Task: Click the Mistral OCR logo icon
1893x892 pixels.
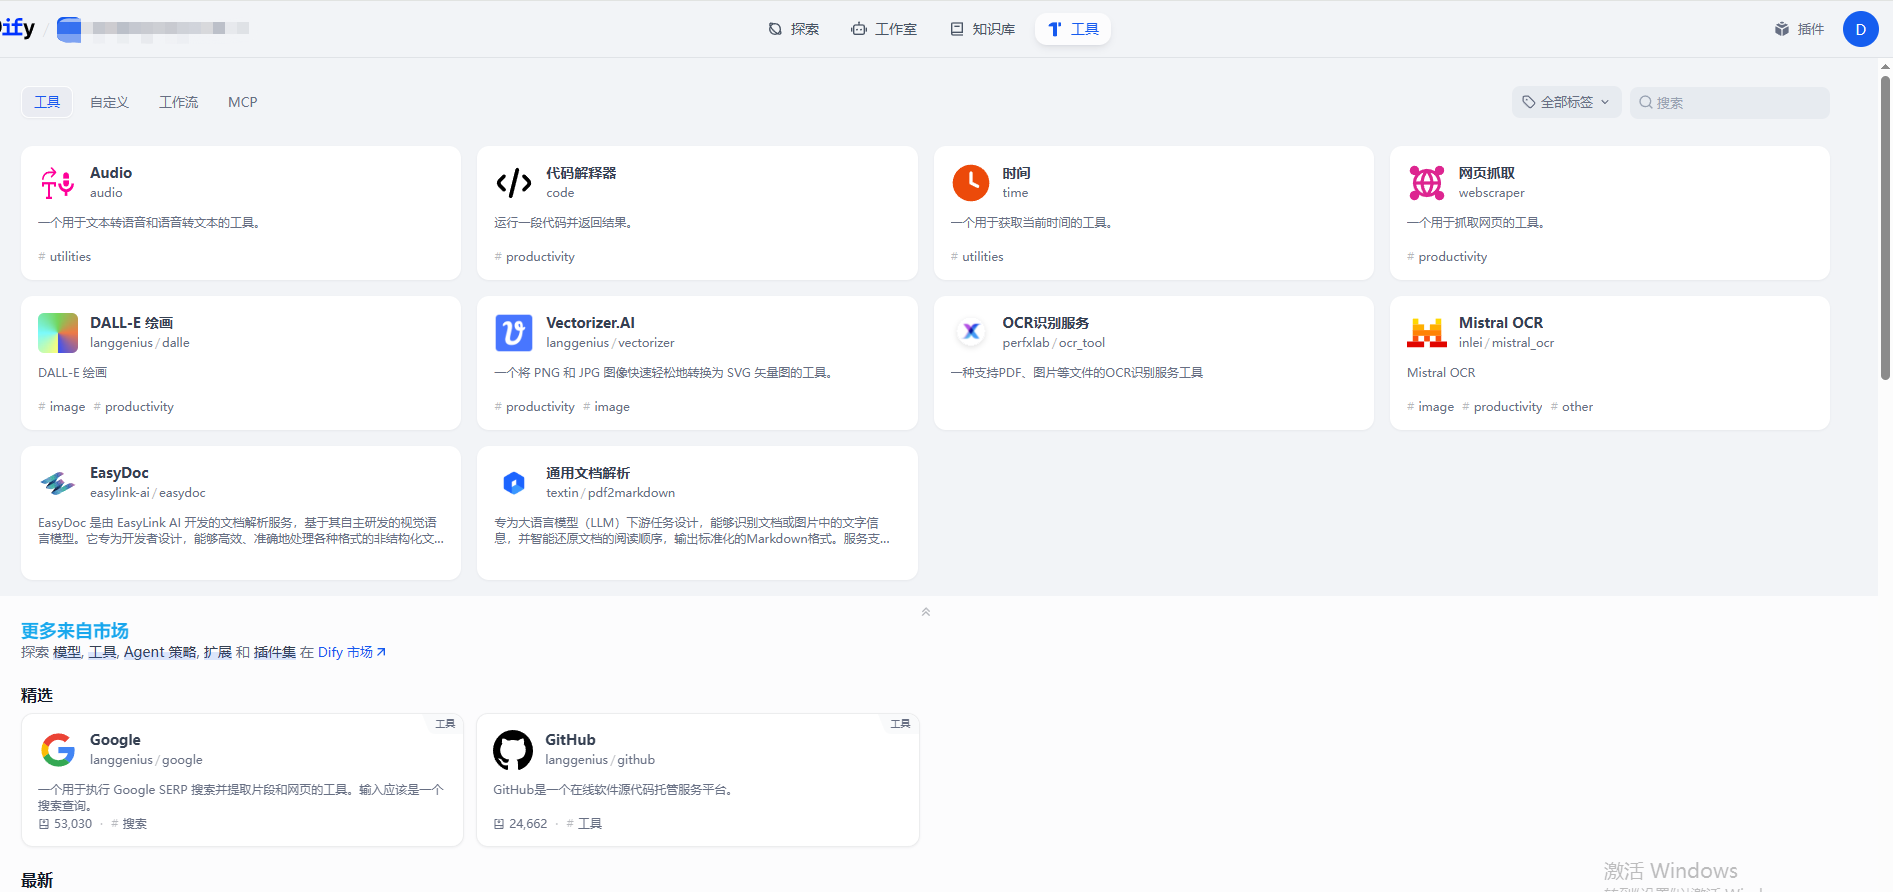Action: (x=1427, y=333)
